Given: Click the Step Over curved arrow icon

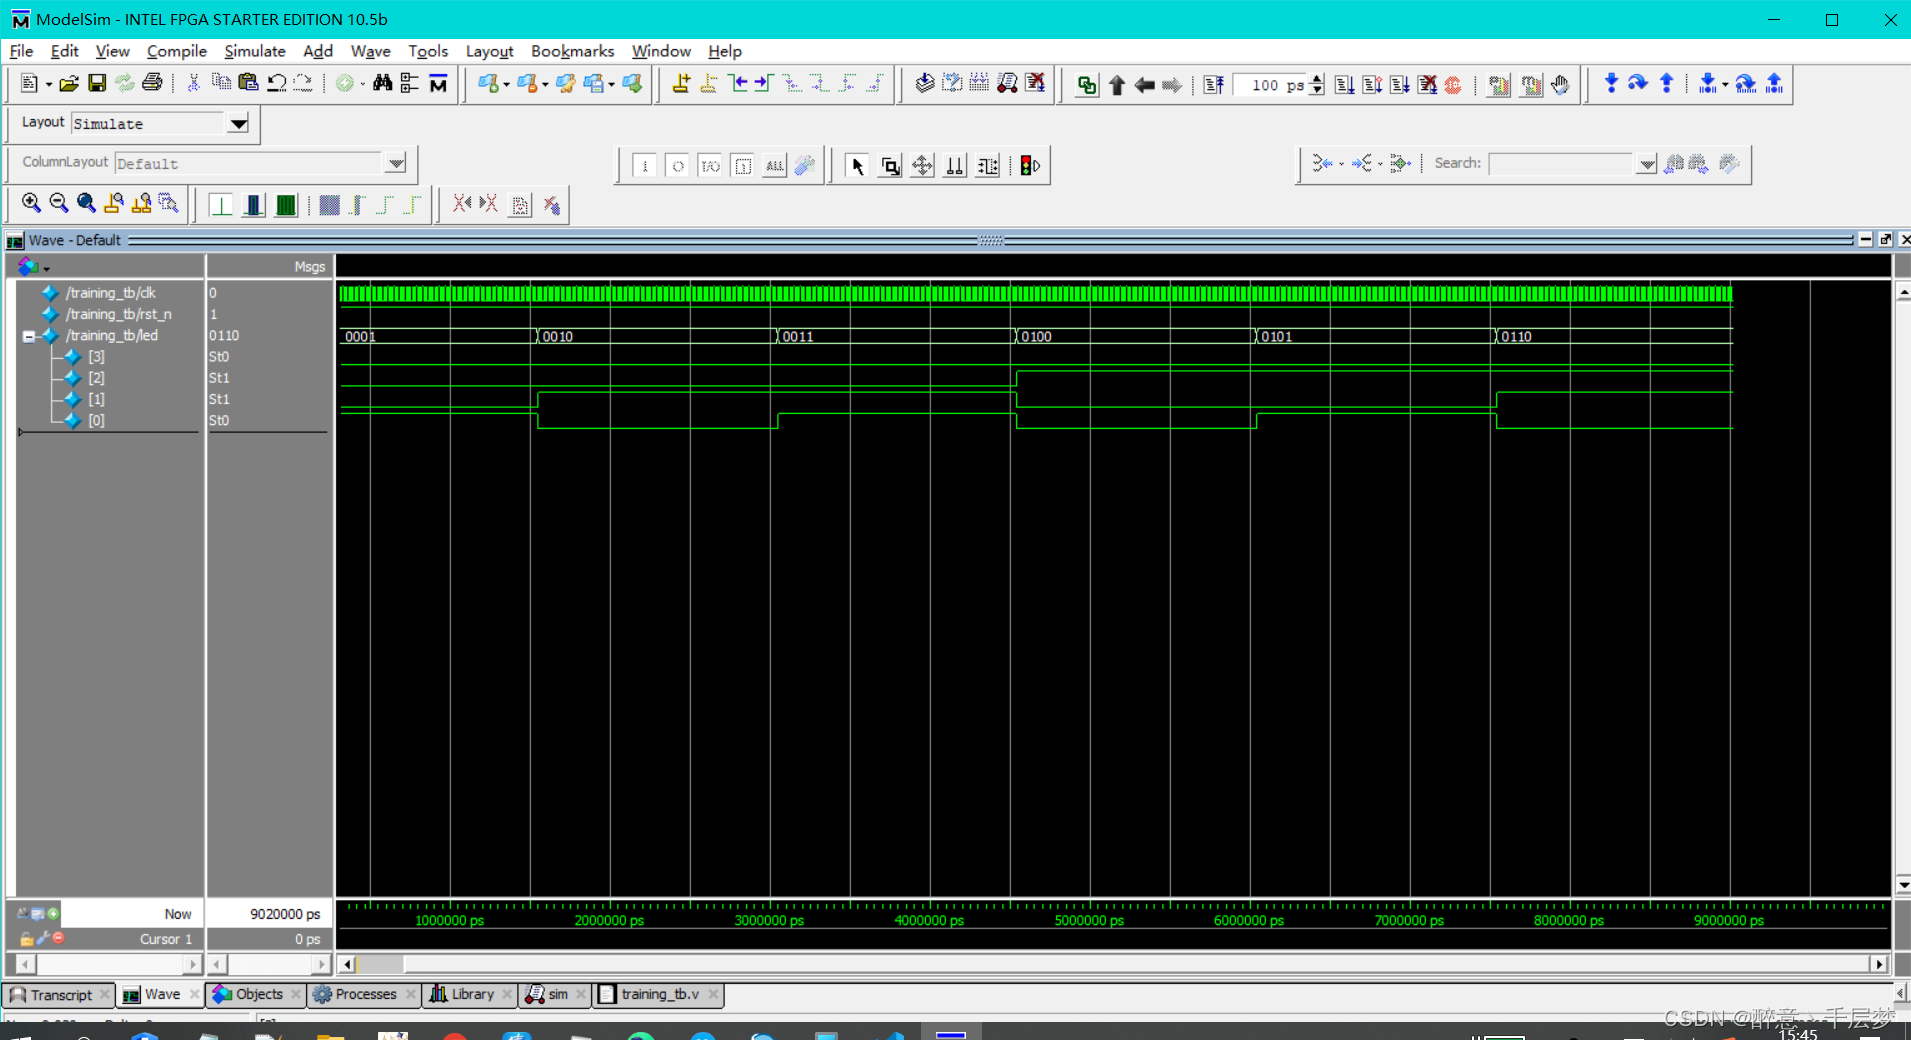Looking at the screenshot, I should (x=1638, y=84).
